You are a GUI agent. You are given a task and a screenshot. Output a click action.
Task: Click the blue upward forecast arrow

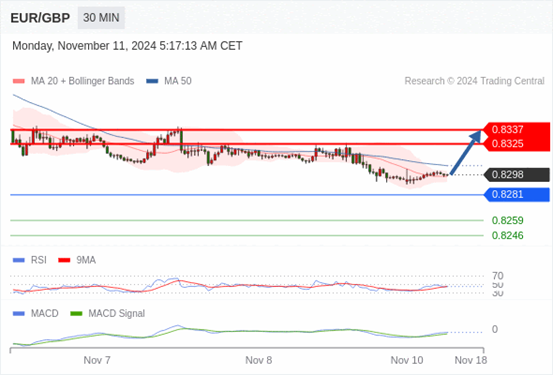[x=466, y=152]
